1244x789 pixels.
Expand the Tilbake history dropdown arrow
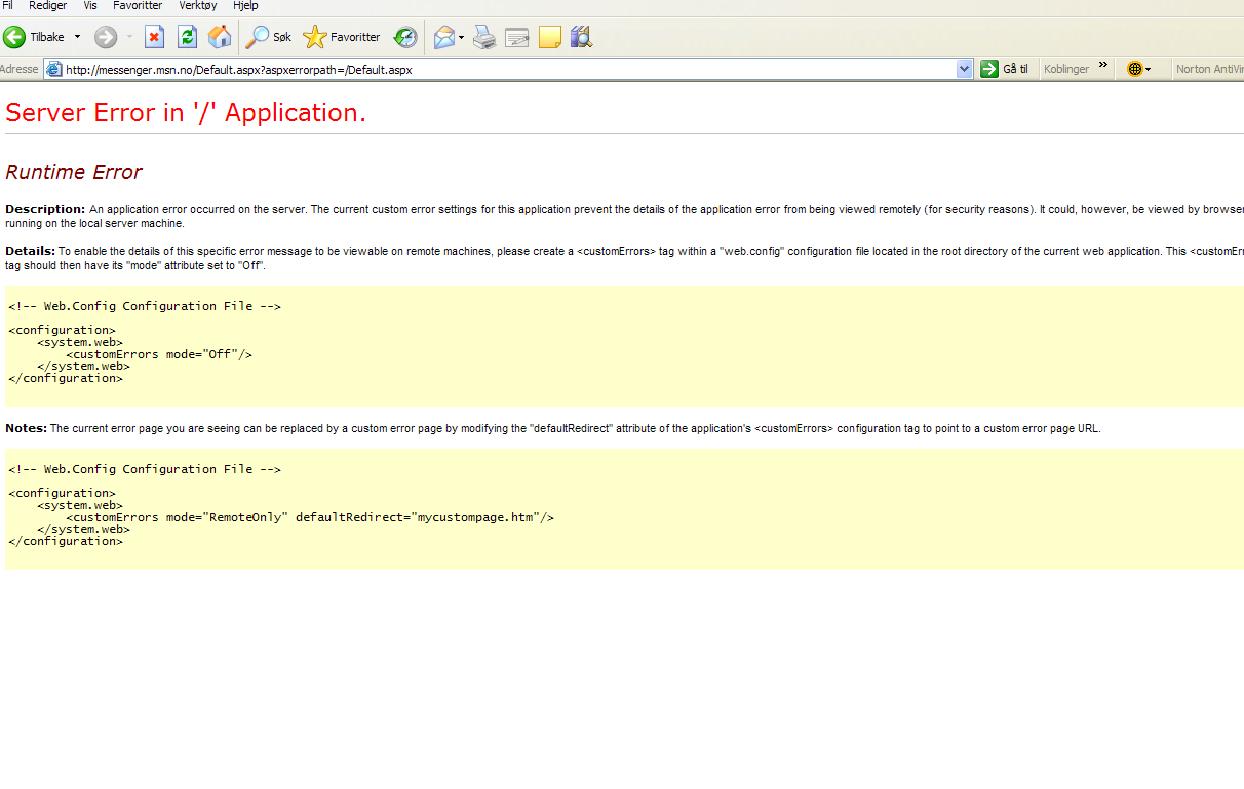tap(77, 38)
